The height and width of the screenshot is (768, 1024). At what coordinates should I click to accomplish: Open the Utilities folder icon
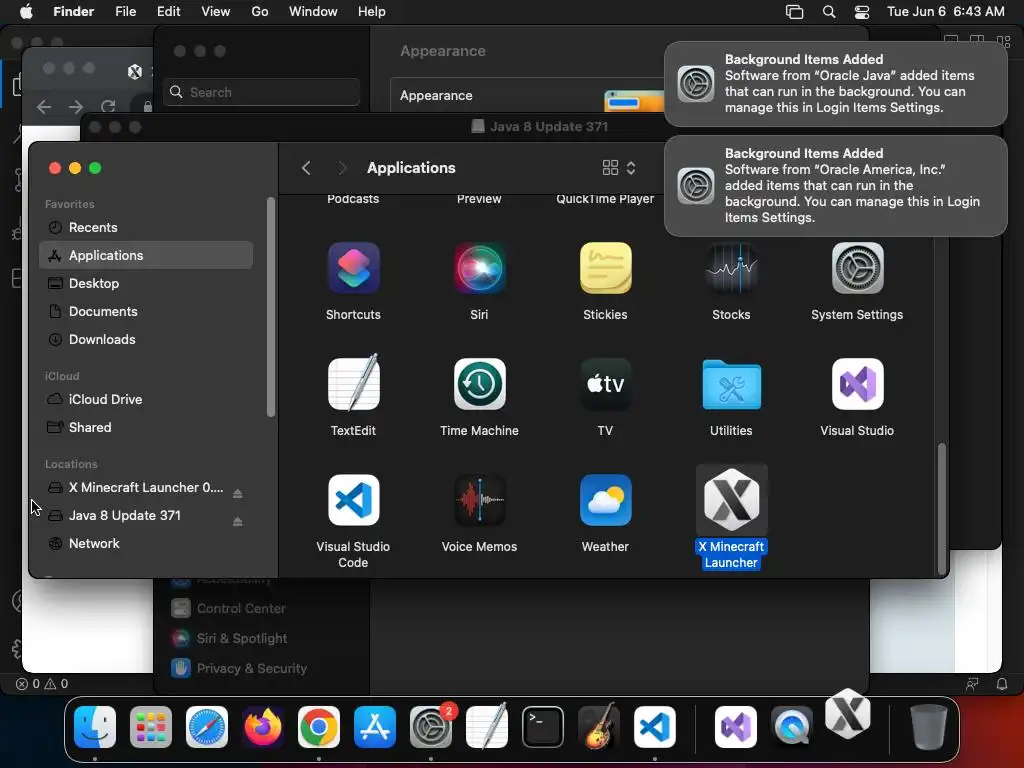click(x=731, y=385)
